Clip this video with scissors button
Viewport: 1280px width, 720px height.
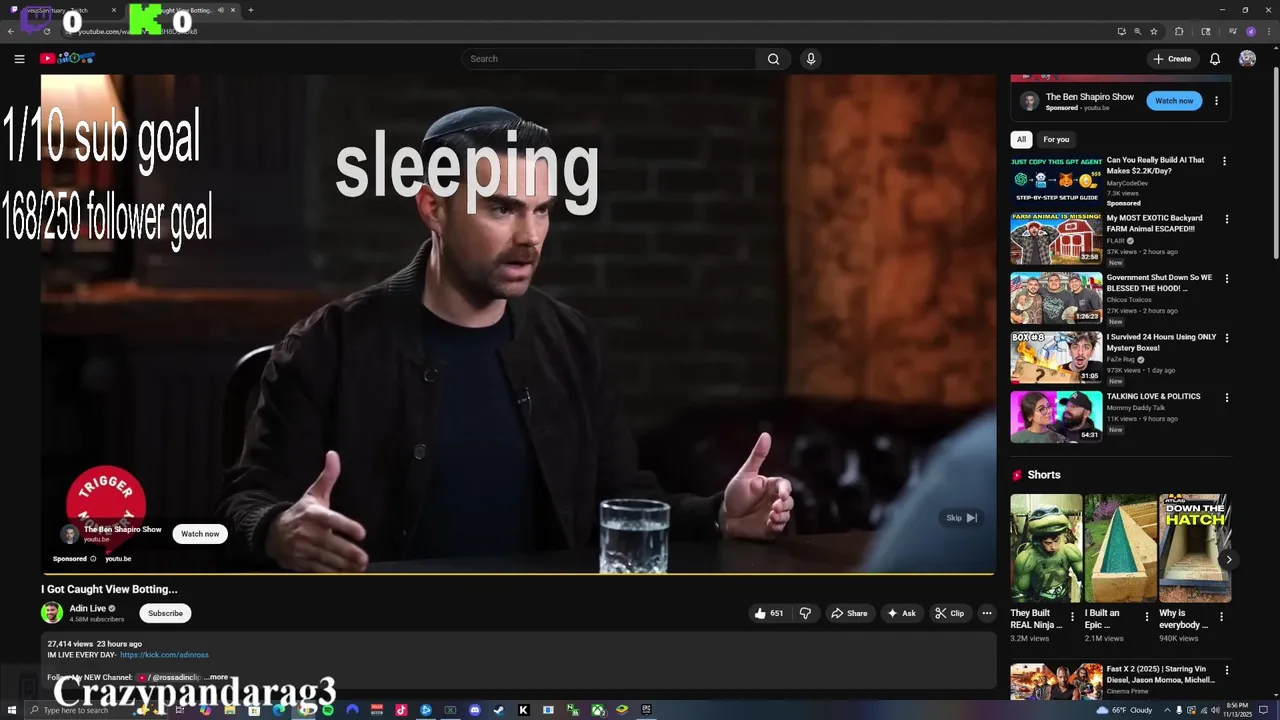950,613
